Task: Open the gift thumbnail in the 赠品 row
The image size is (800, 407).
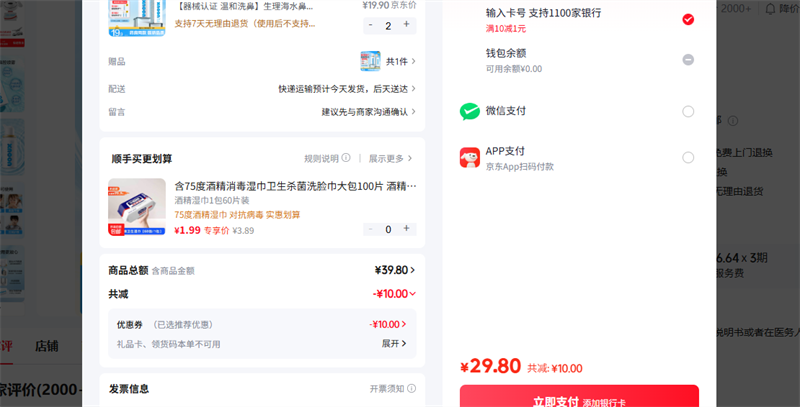Action: pos(370,61)
